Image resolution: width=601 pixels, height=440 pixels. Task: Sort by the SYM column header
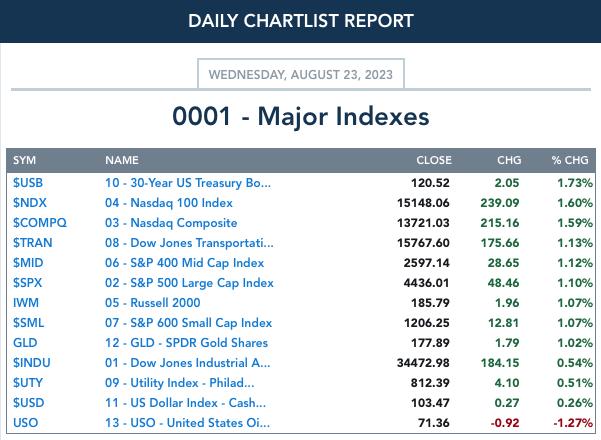point(25,160)
